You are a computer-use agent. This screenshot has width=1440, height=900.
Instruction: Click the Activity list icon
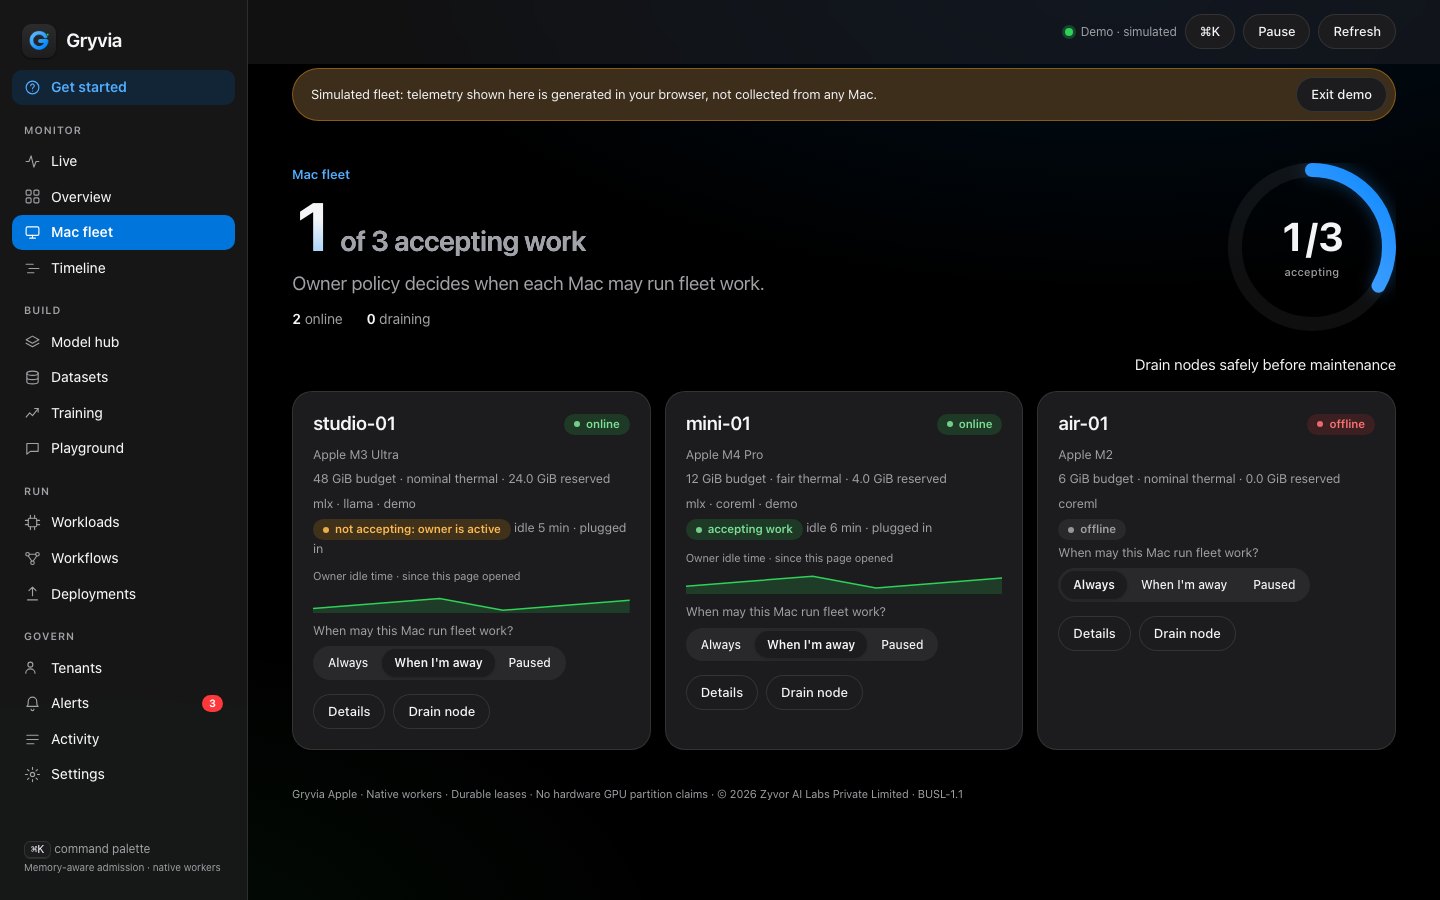33,739
